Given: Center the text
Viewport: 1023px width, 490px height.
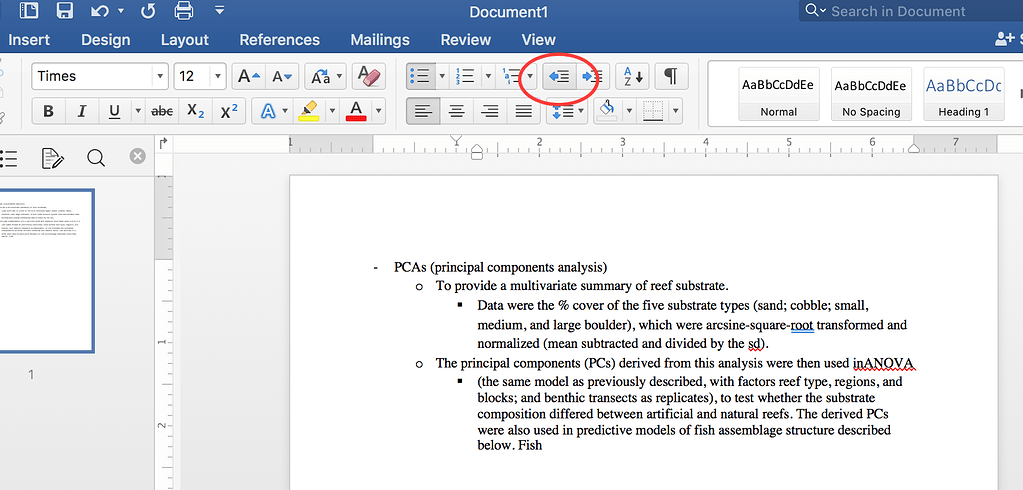Looking at the screenshot, I should coord(457,112).
